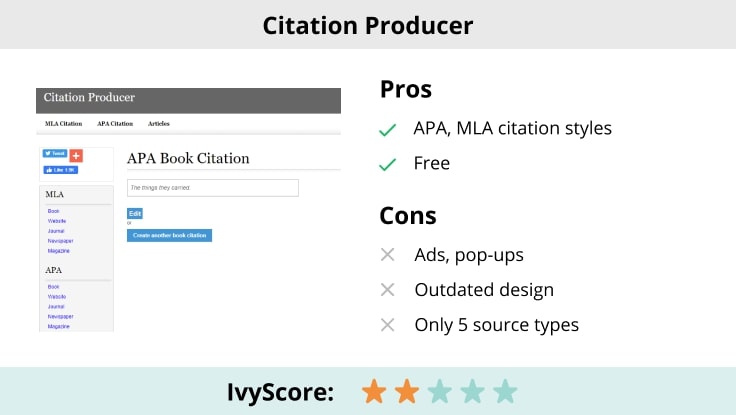
Task: Click the fourth teal IvyScore star
Action: (472, 391)
